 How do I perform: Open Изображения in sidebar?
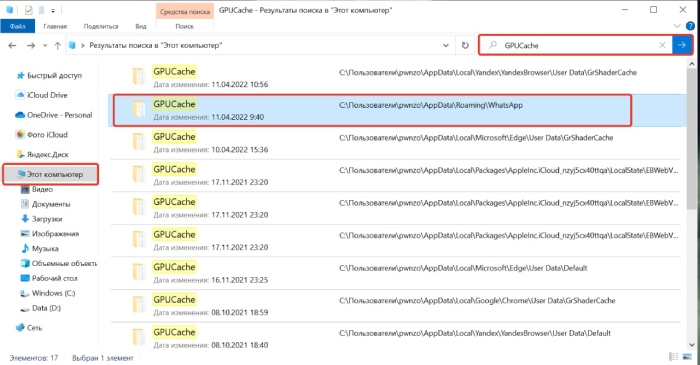[x=50, y=233]
